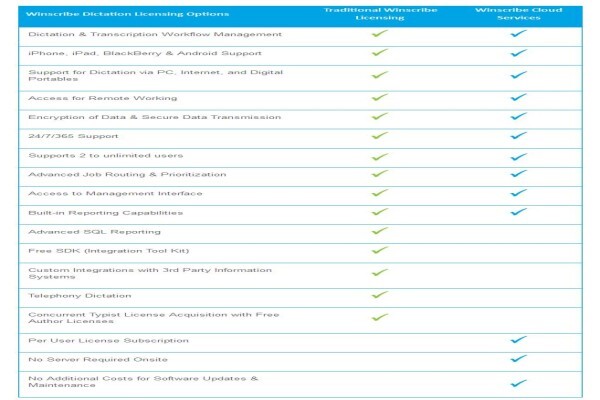Click green checkmark for Encryption of Data row
Screen dimensions: 600x400
coord(380,116)
